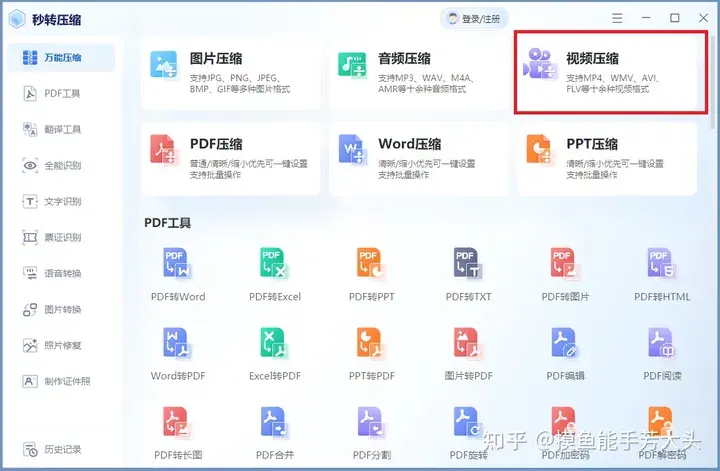Minimize the 秒转压缩 window

click(x=646, y=18)
